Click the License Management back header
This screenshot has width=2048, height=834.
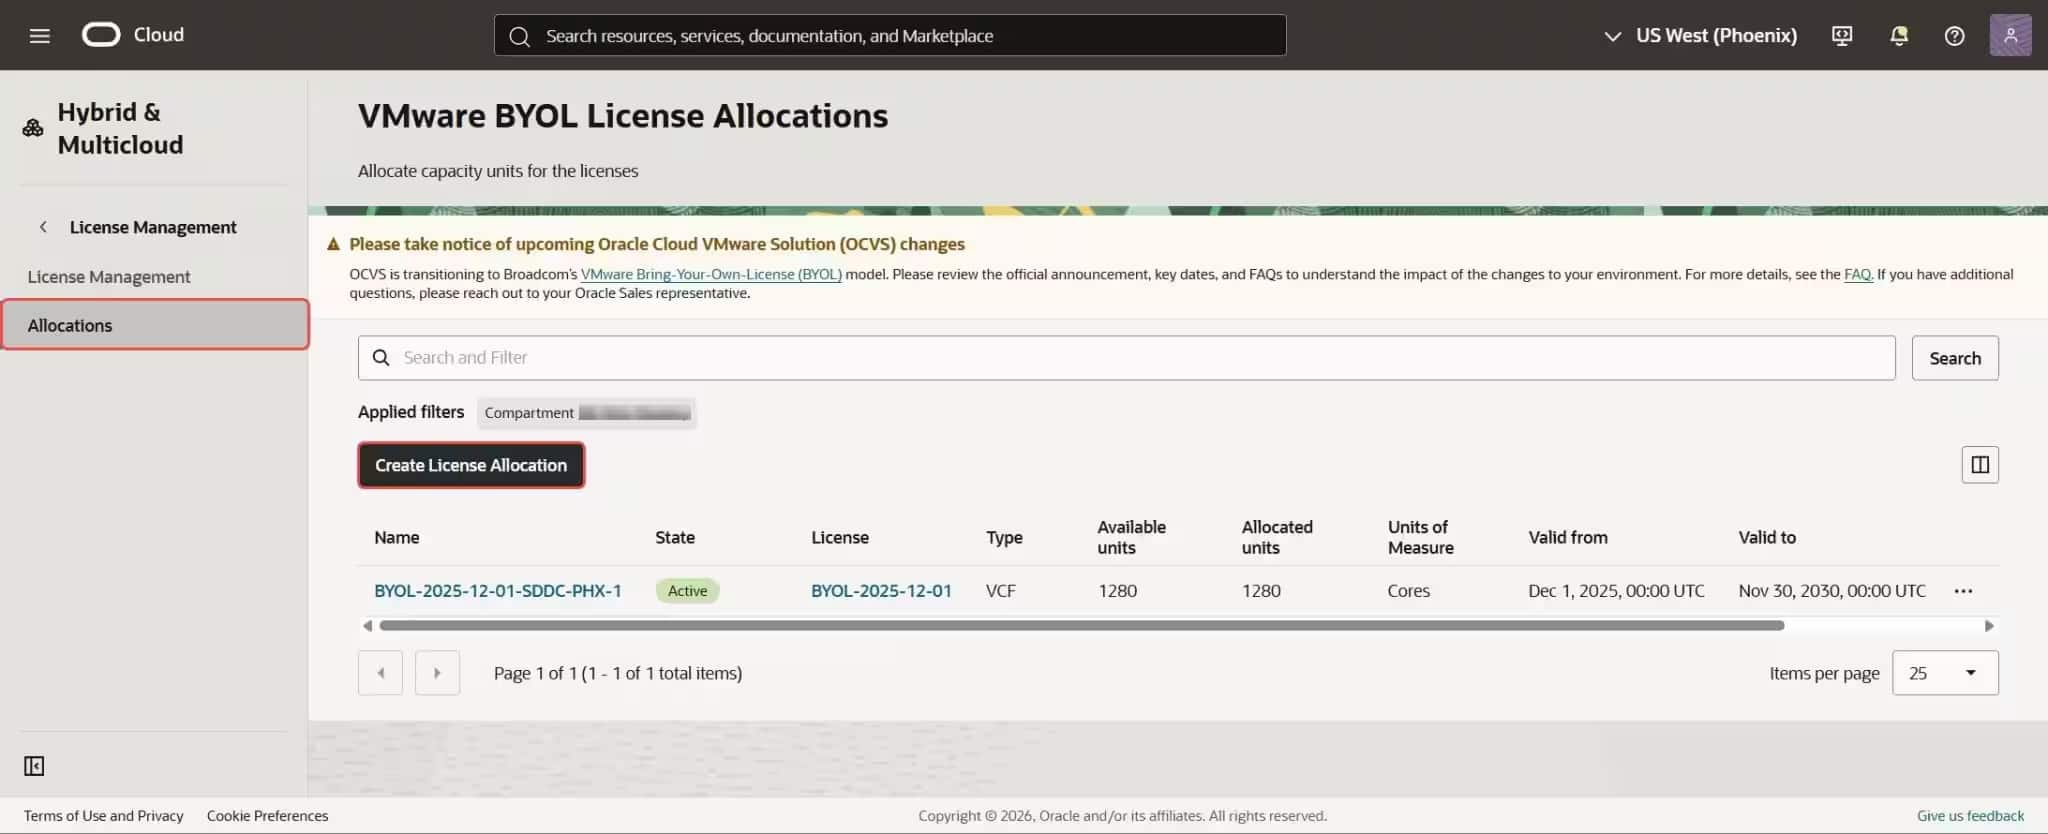[x=153, y=227]
